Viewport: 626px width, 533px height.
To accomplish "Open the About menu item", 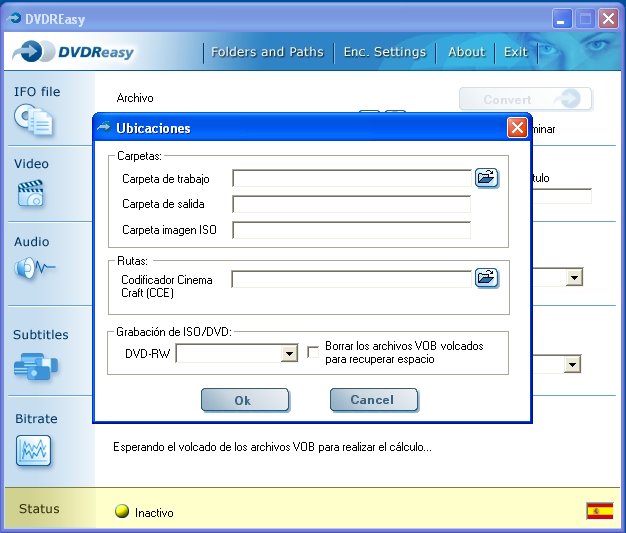I will coord(467,52).
